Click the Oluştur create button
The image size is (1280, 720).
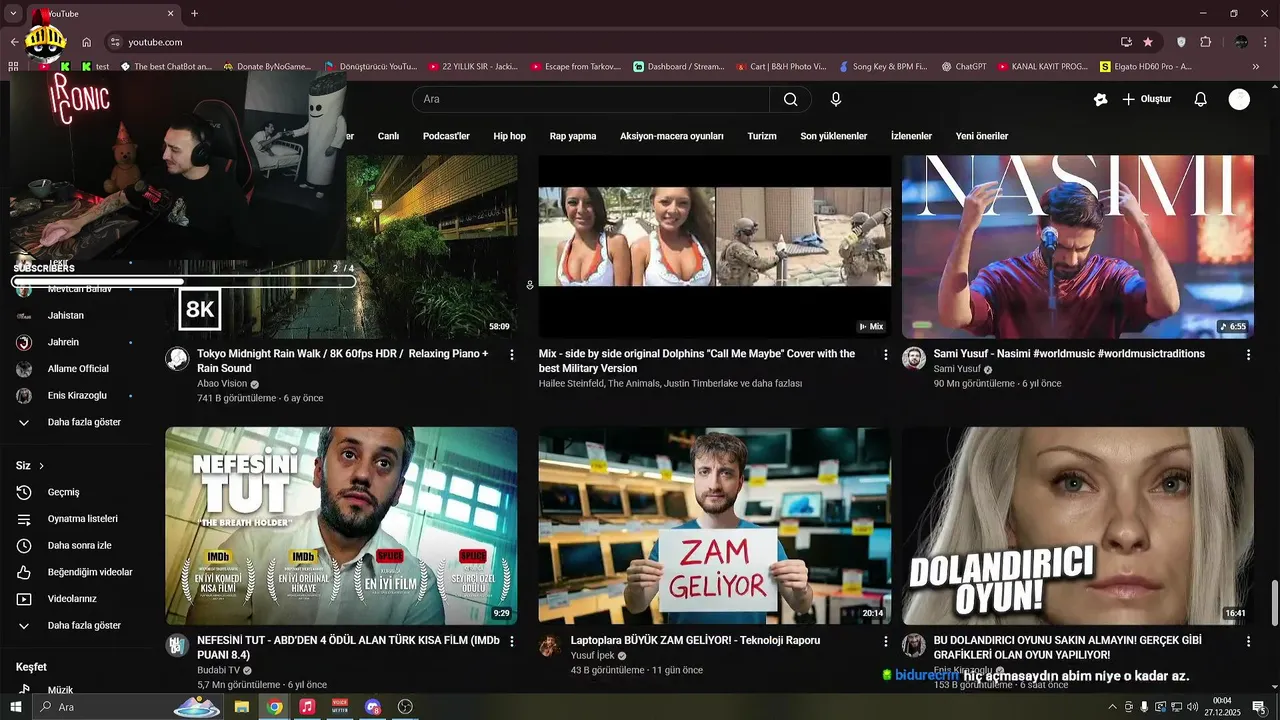tap(1146, 99)
